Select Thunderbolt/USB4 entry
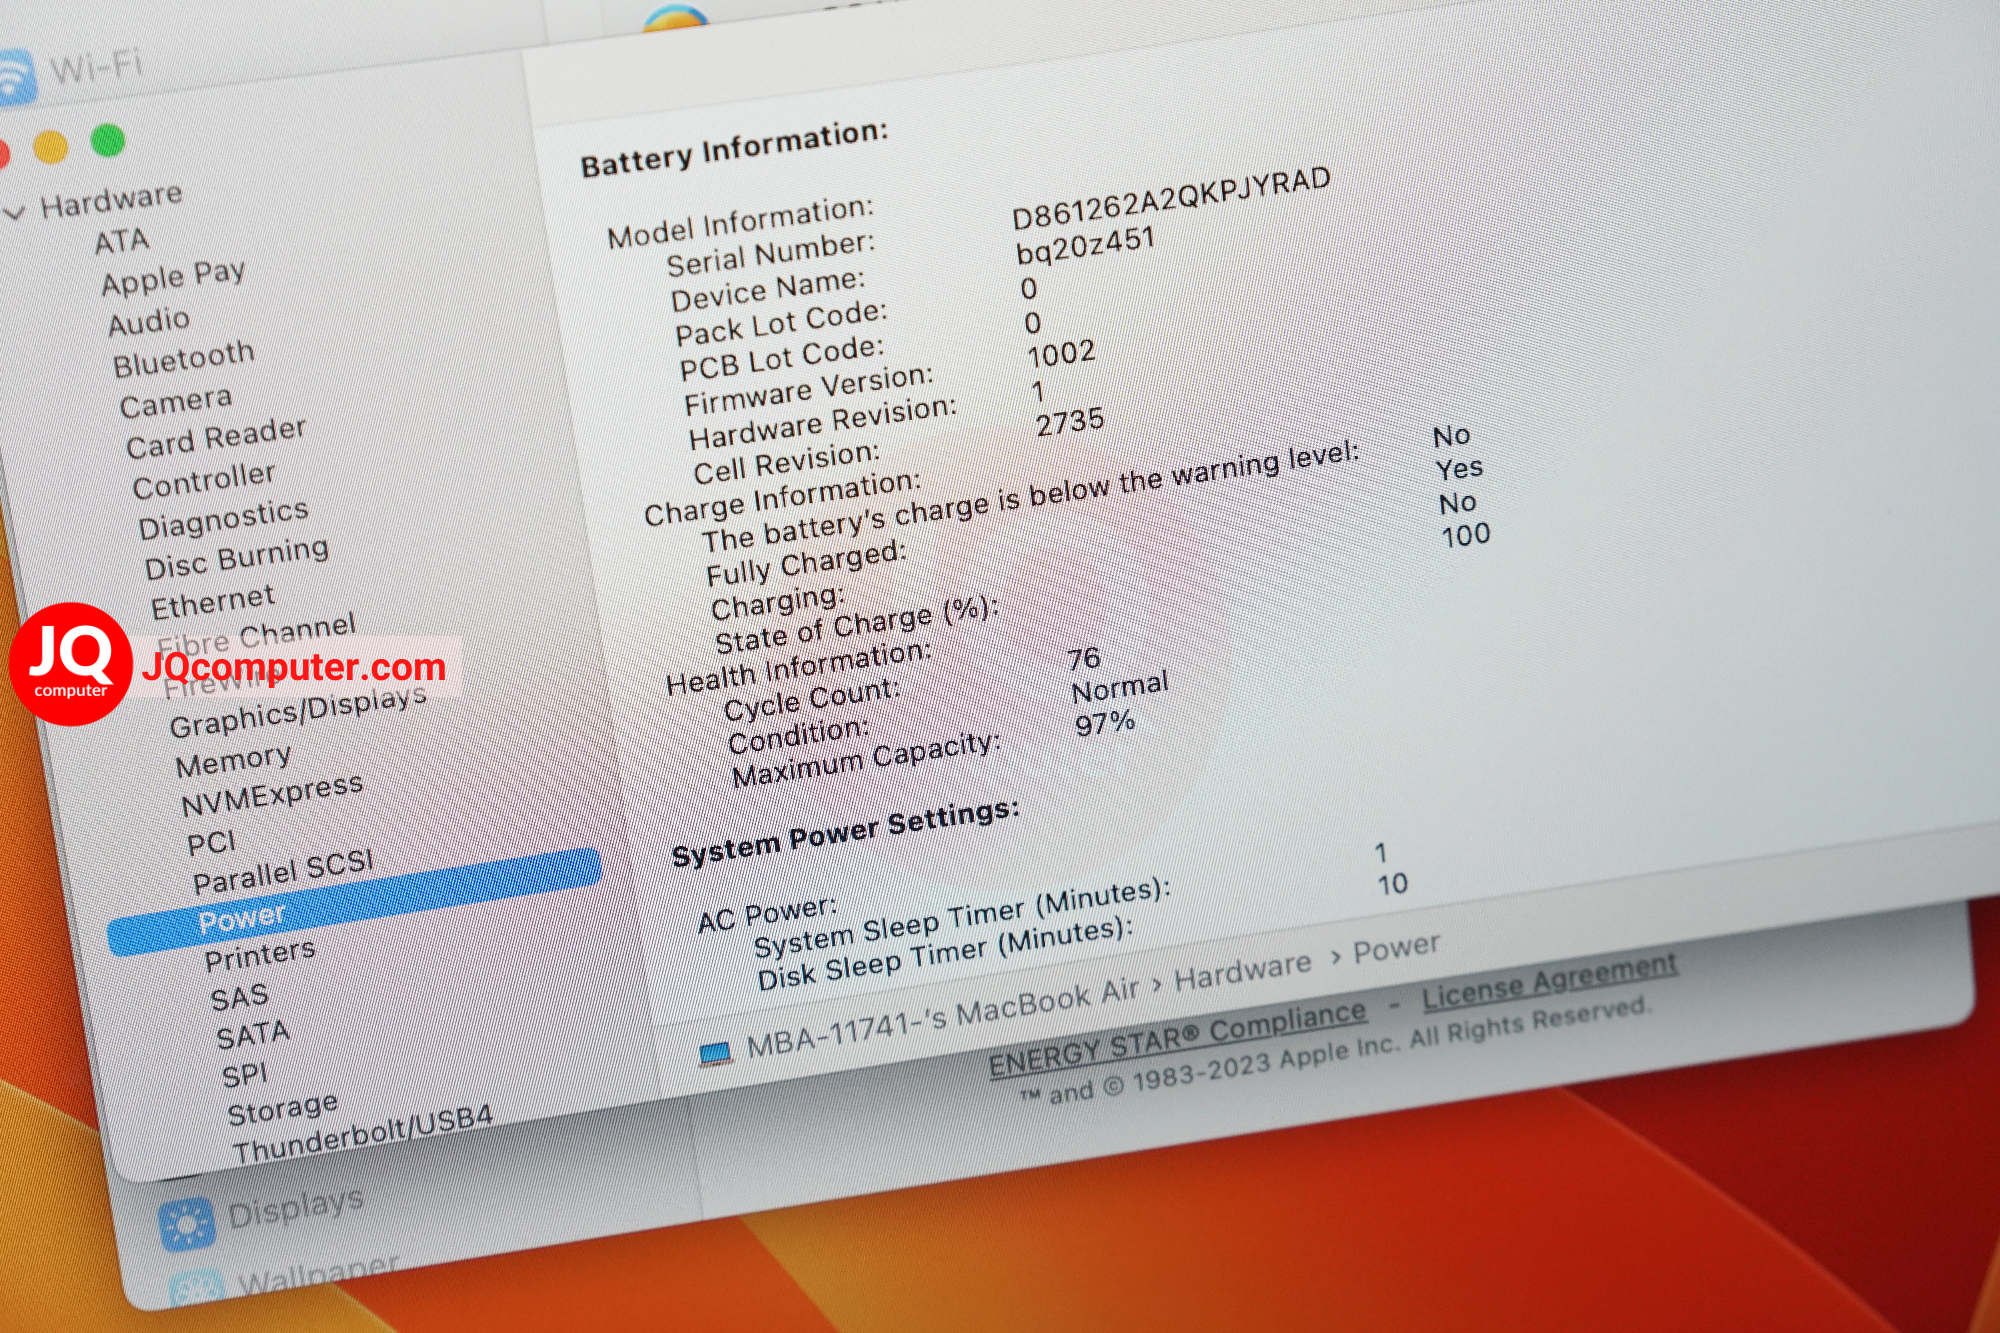The height and width of the screenshot is (1333, 2000). [364, 1136]
